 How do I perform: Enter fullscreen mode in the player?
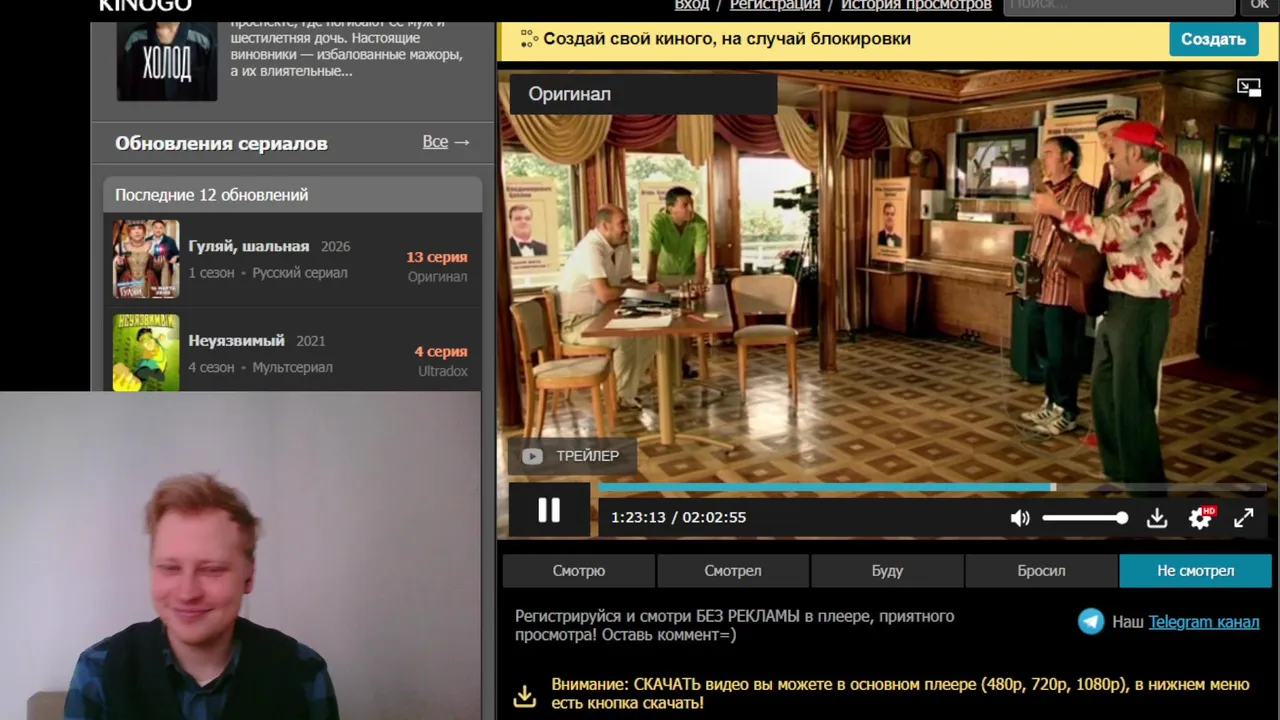1244,518
